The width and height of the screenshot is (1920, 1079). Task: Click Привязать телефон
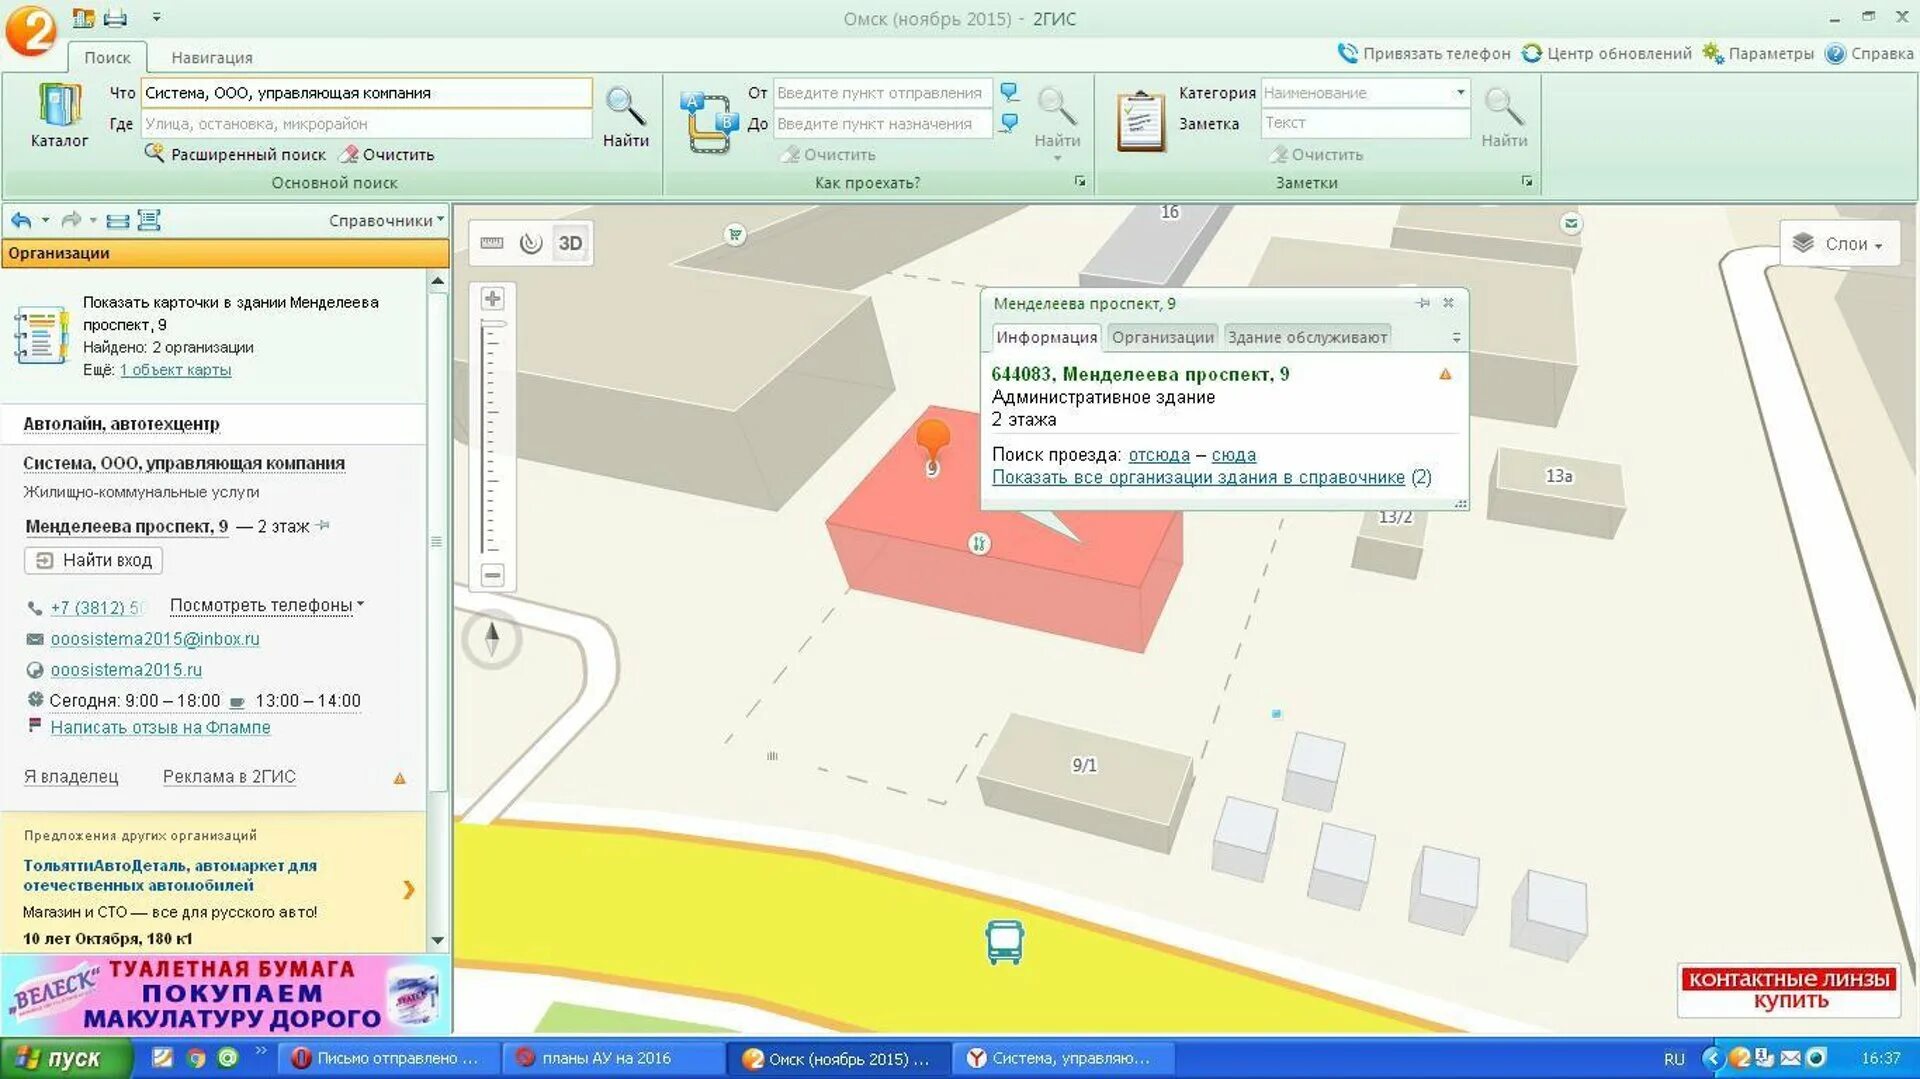pos(1424,53)
